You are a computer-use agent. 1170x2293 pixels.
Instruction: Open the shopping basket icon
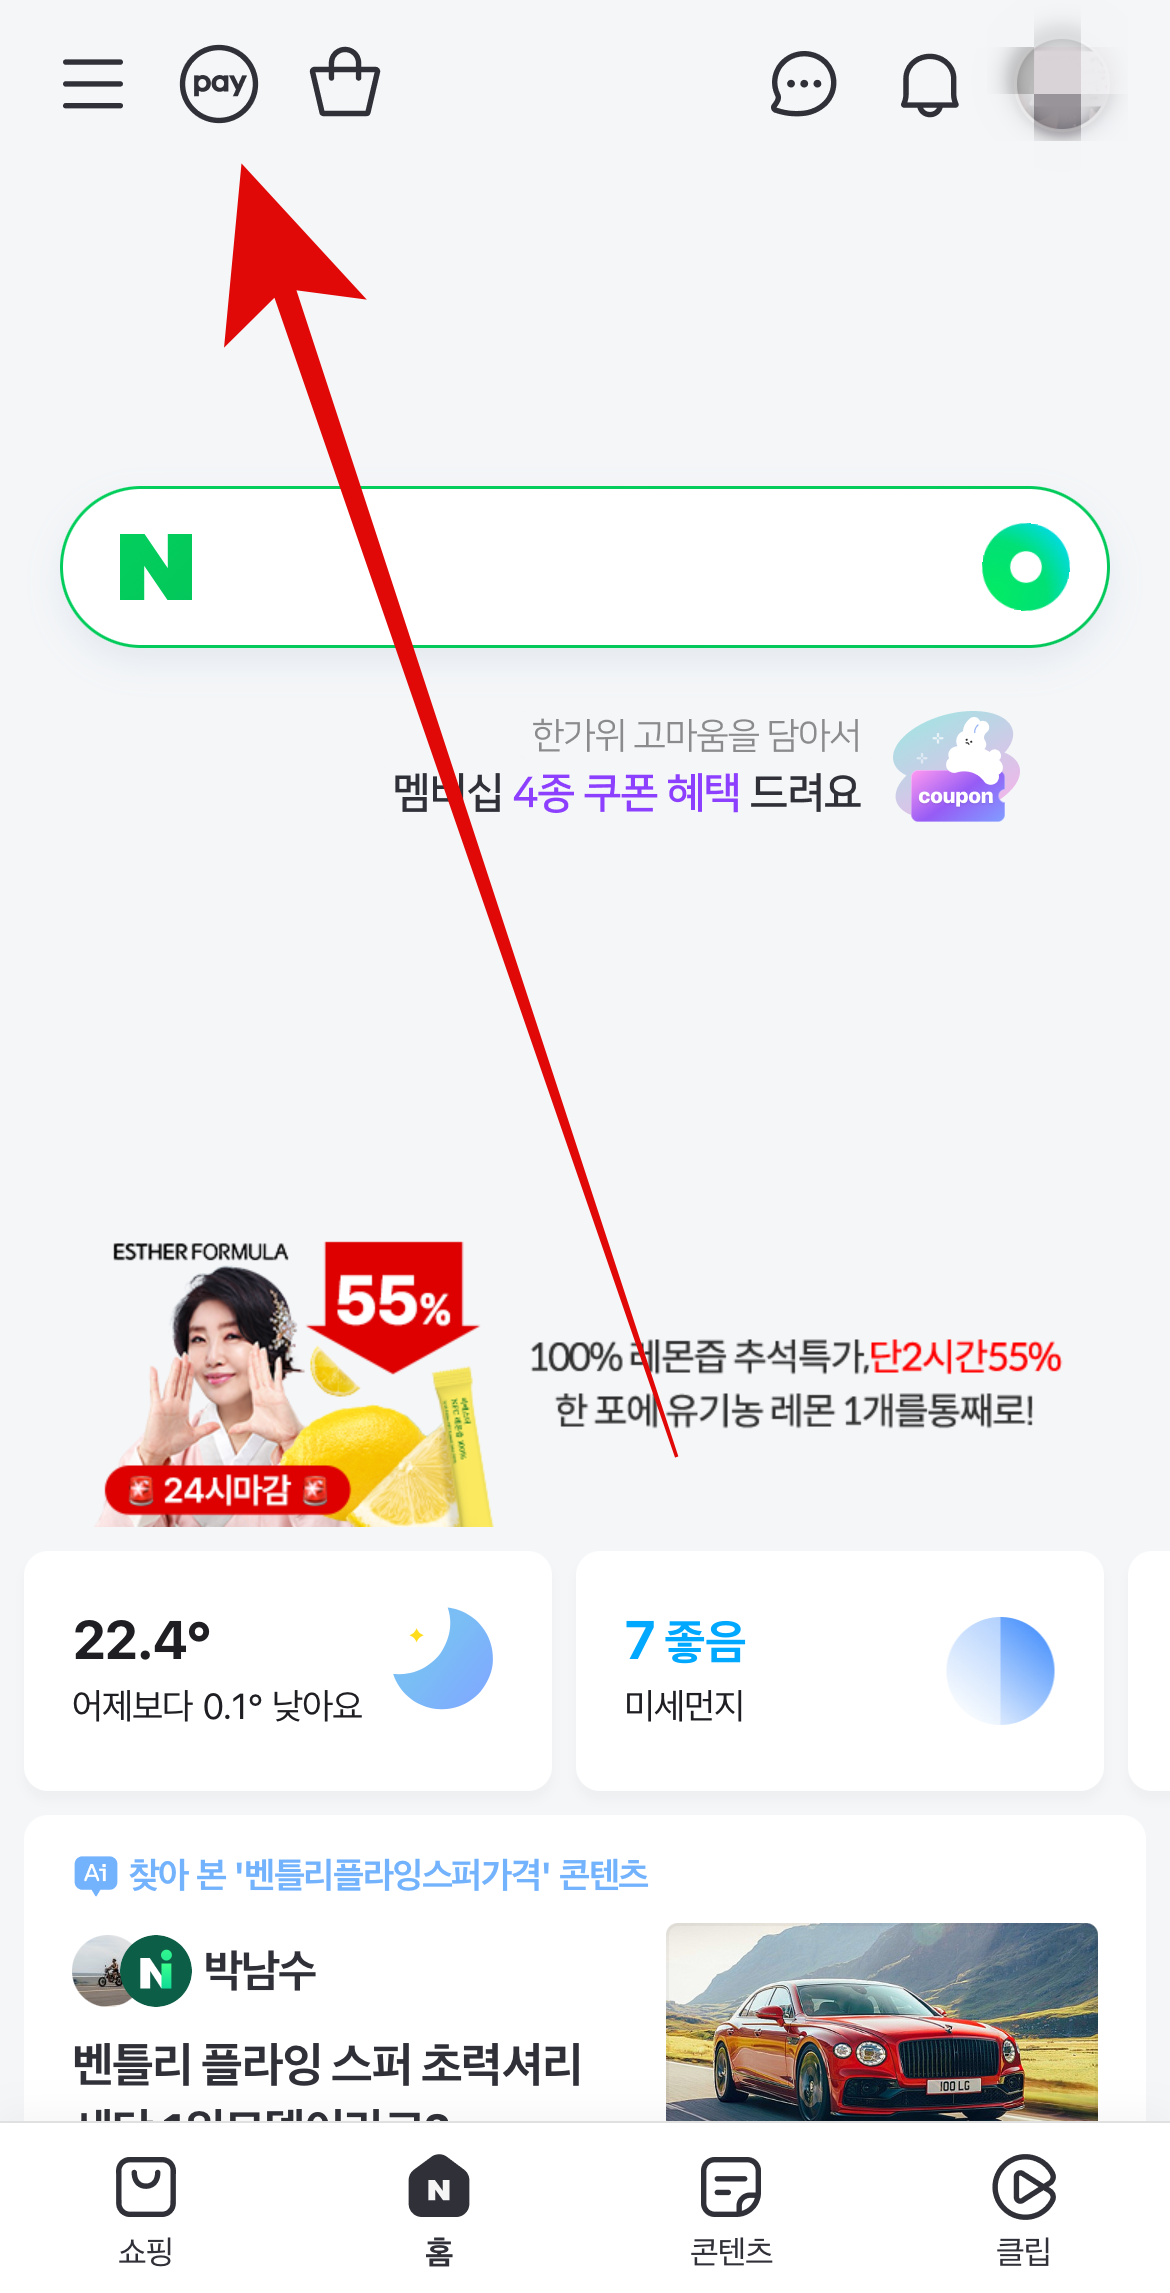coord(345,83)
